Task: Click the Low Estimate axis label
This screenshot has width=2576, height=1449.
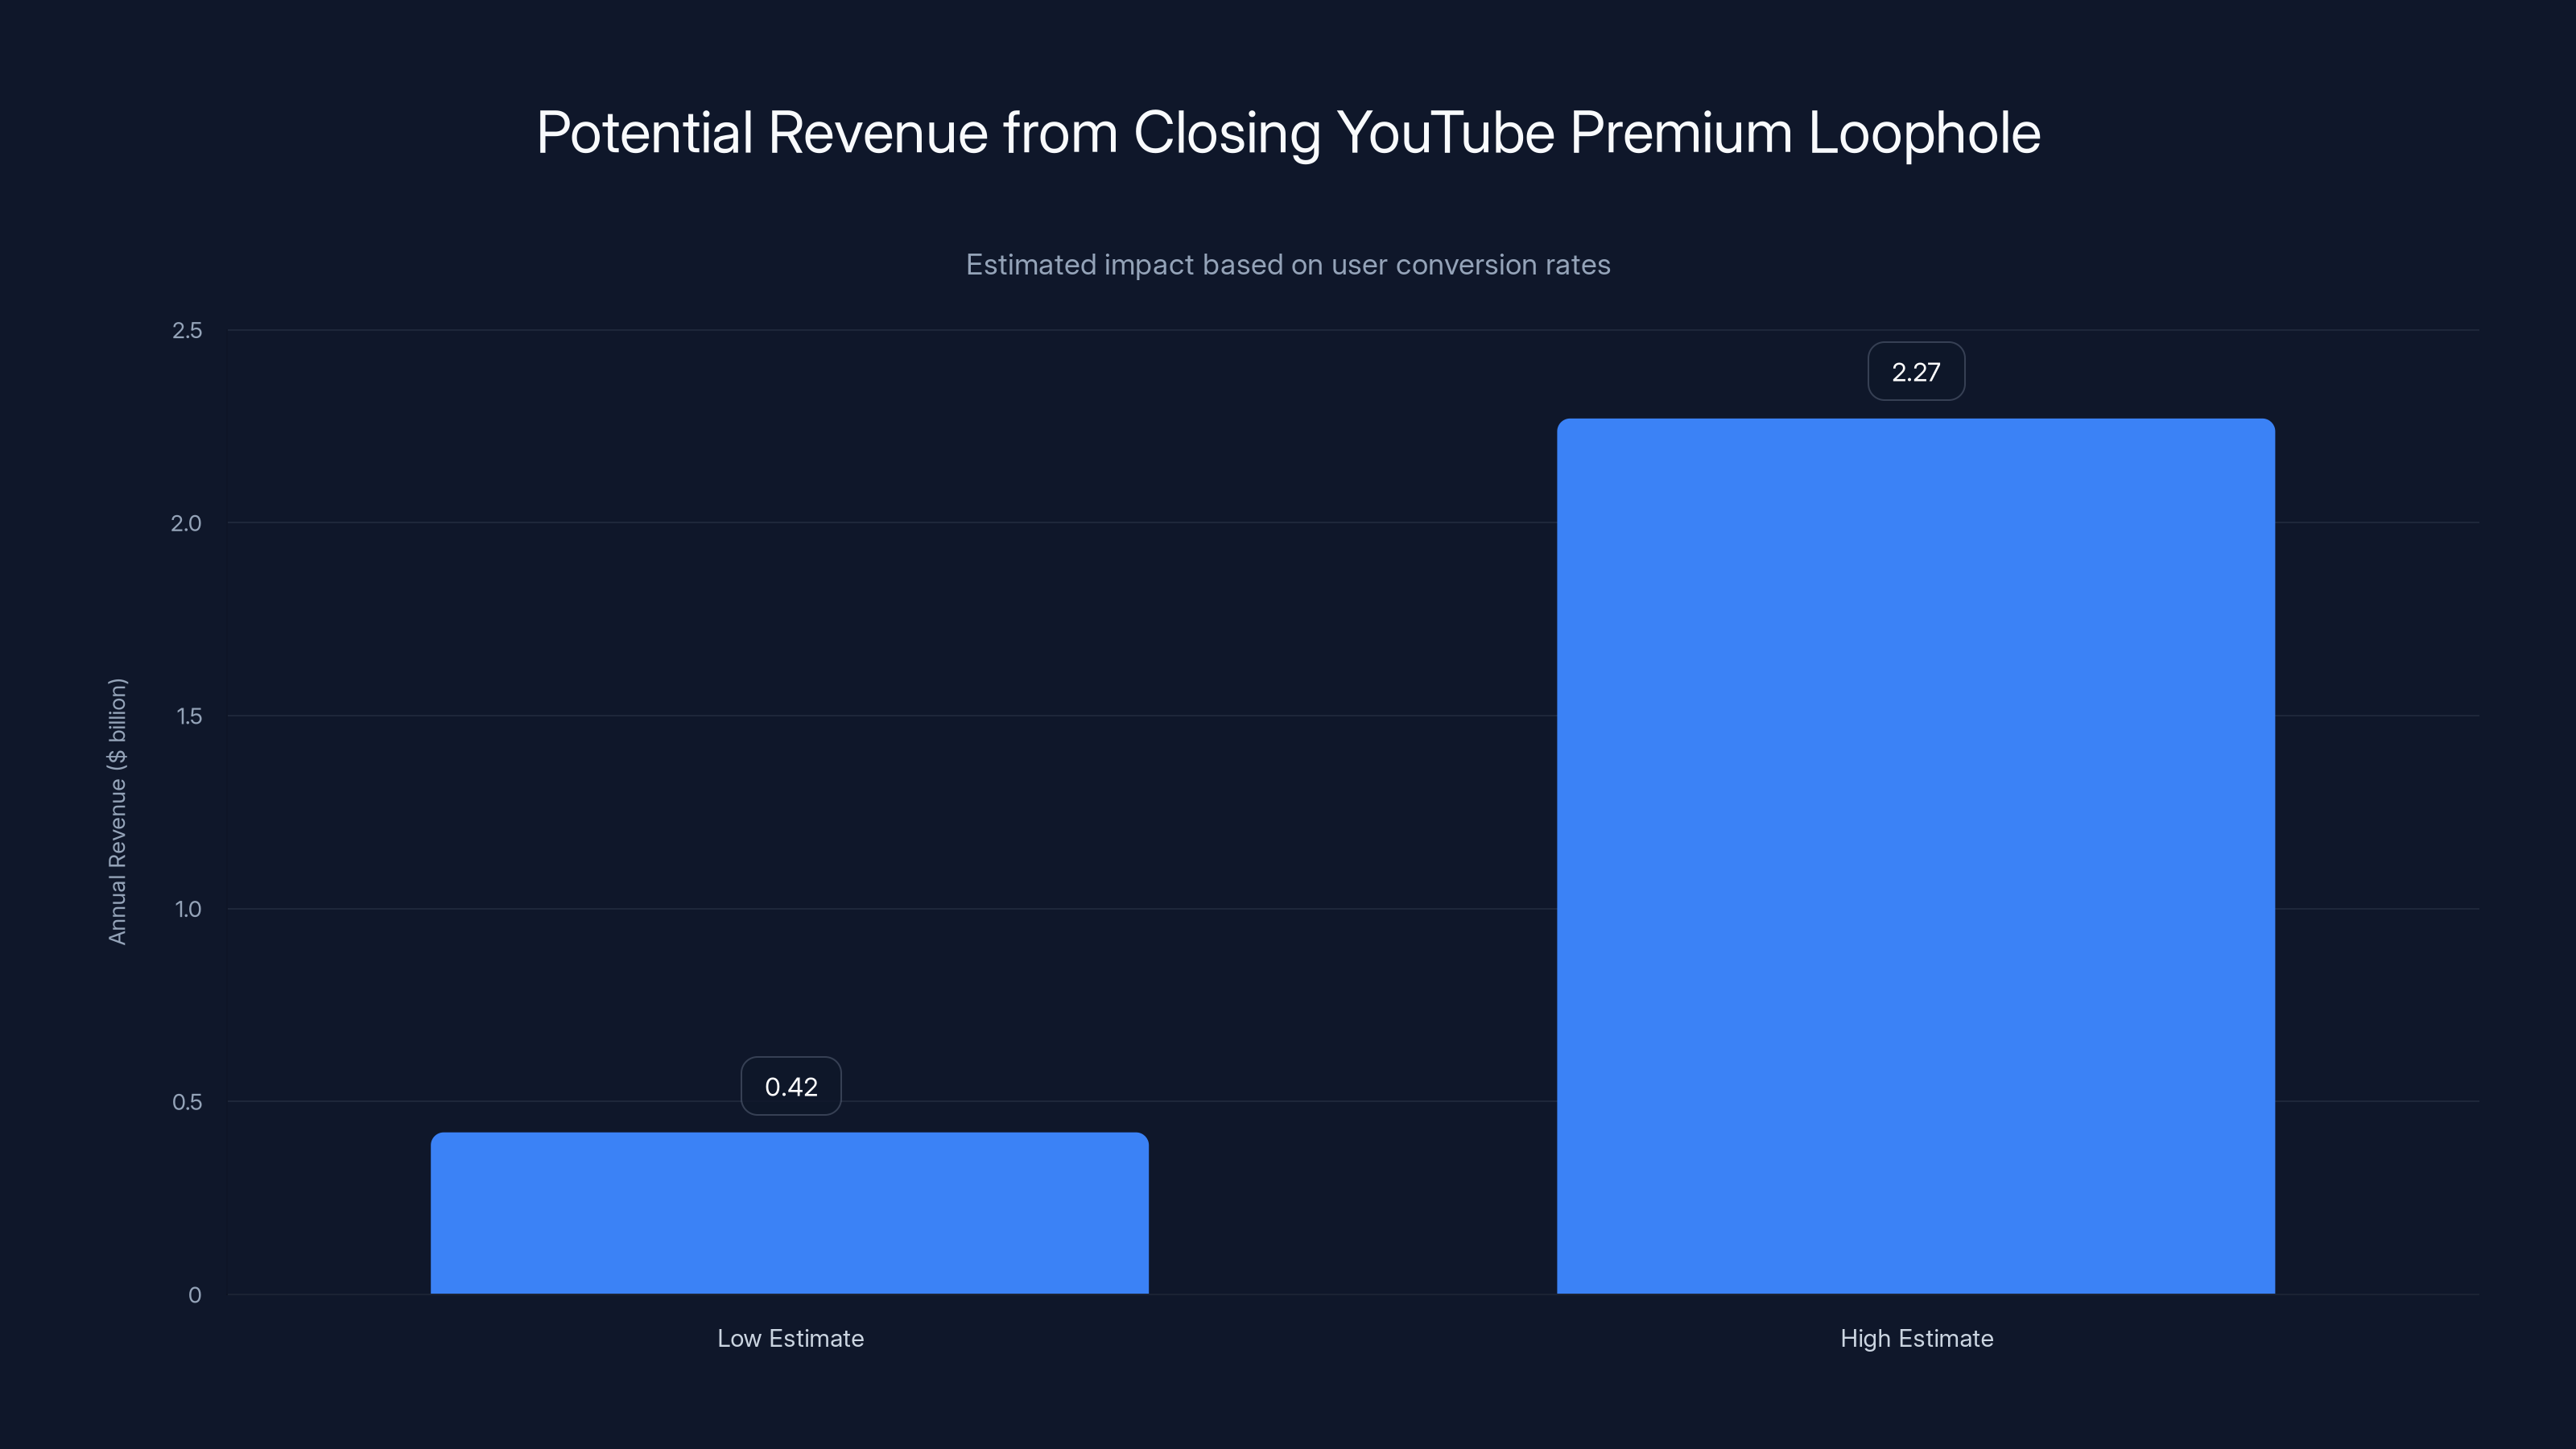Action: [790, 1338]
